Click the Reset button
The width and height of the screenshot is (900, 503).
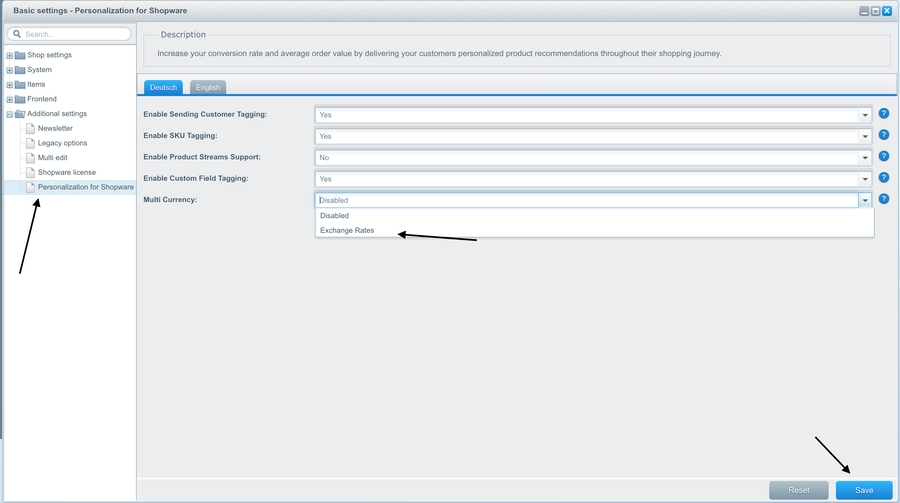point(798,490)
